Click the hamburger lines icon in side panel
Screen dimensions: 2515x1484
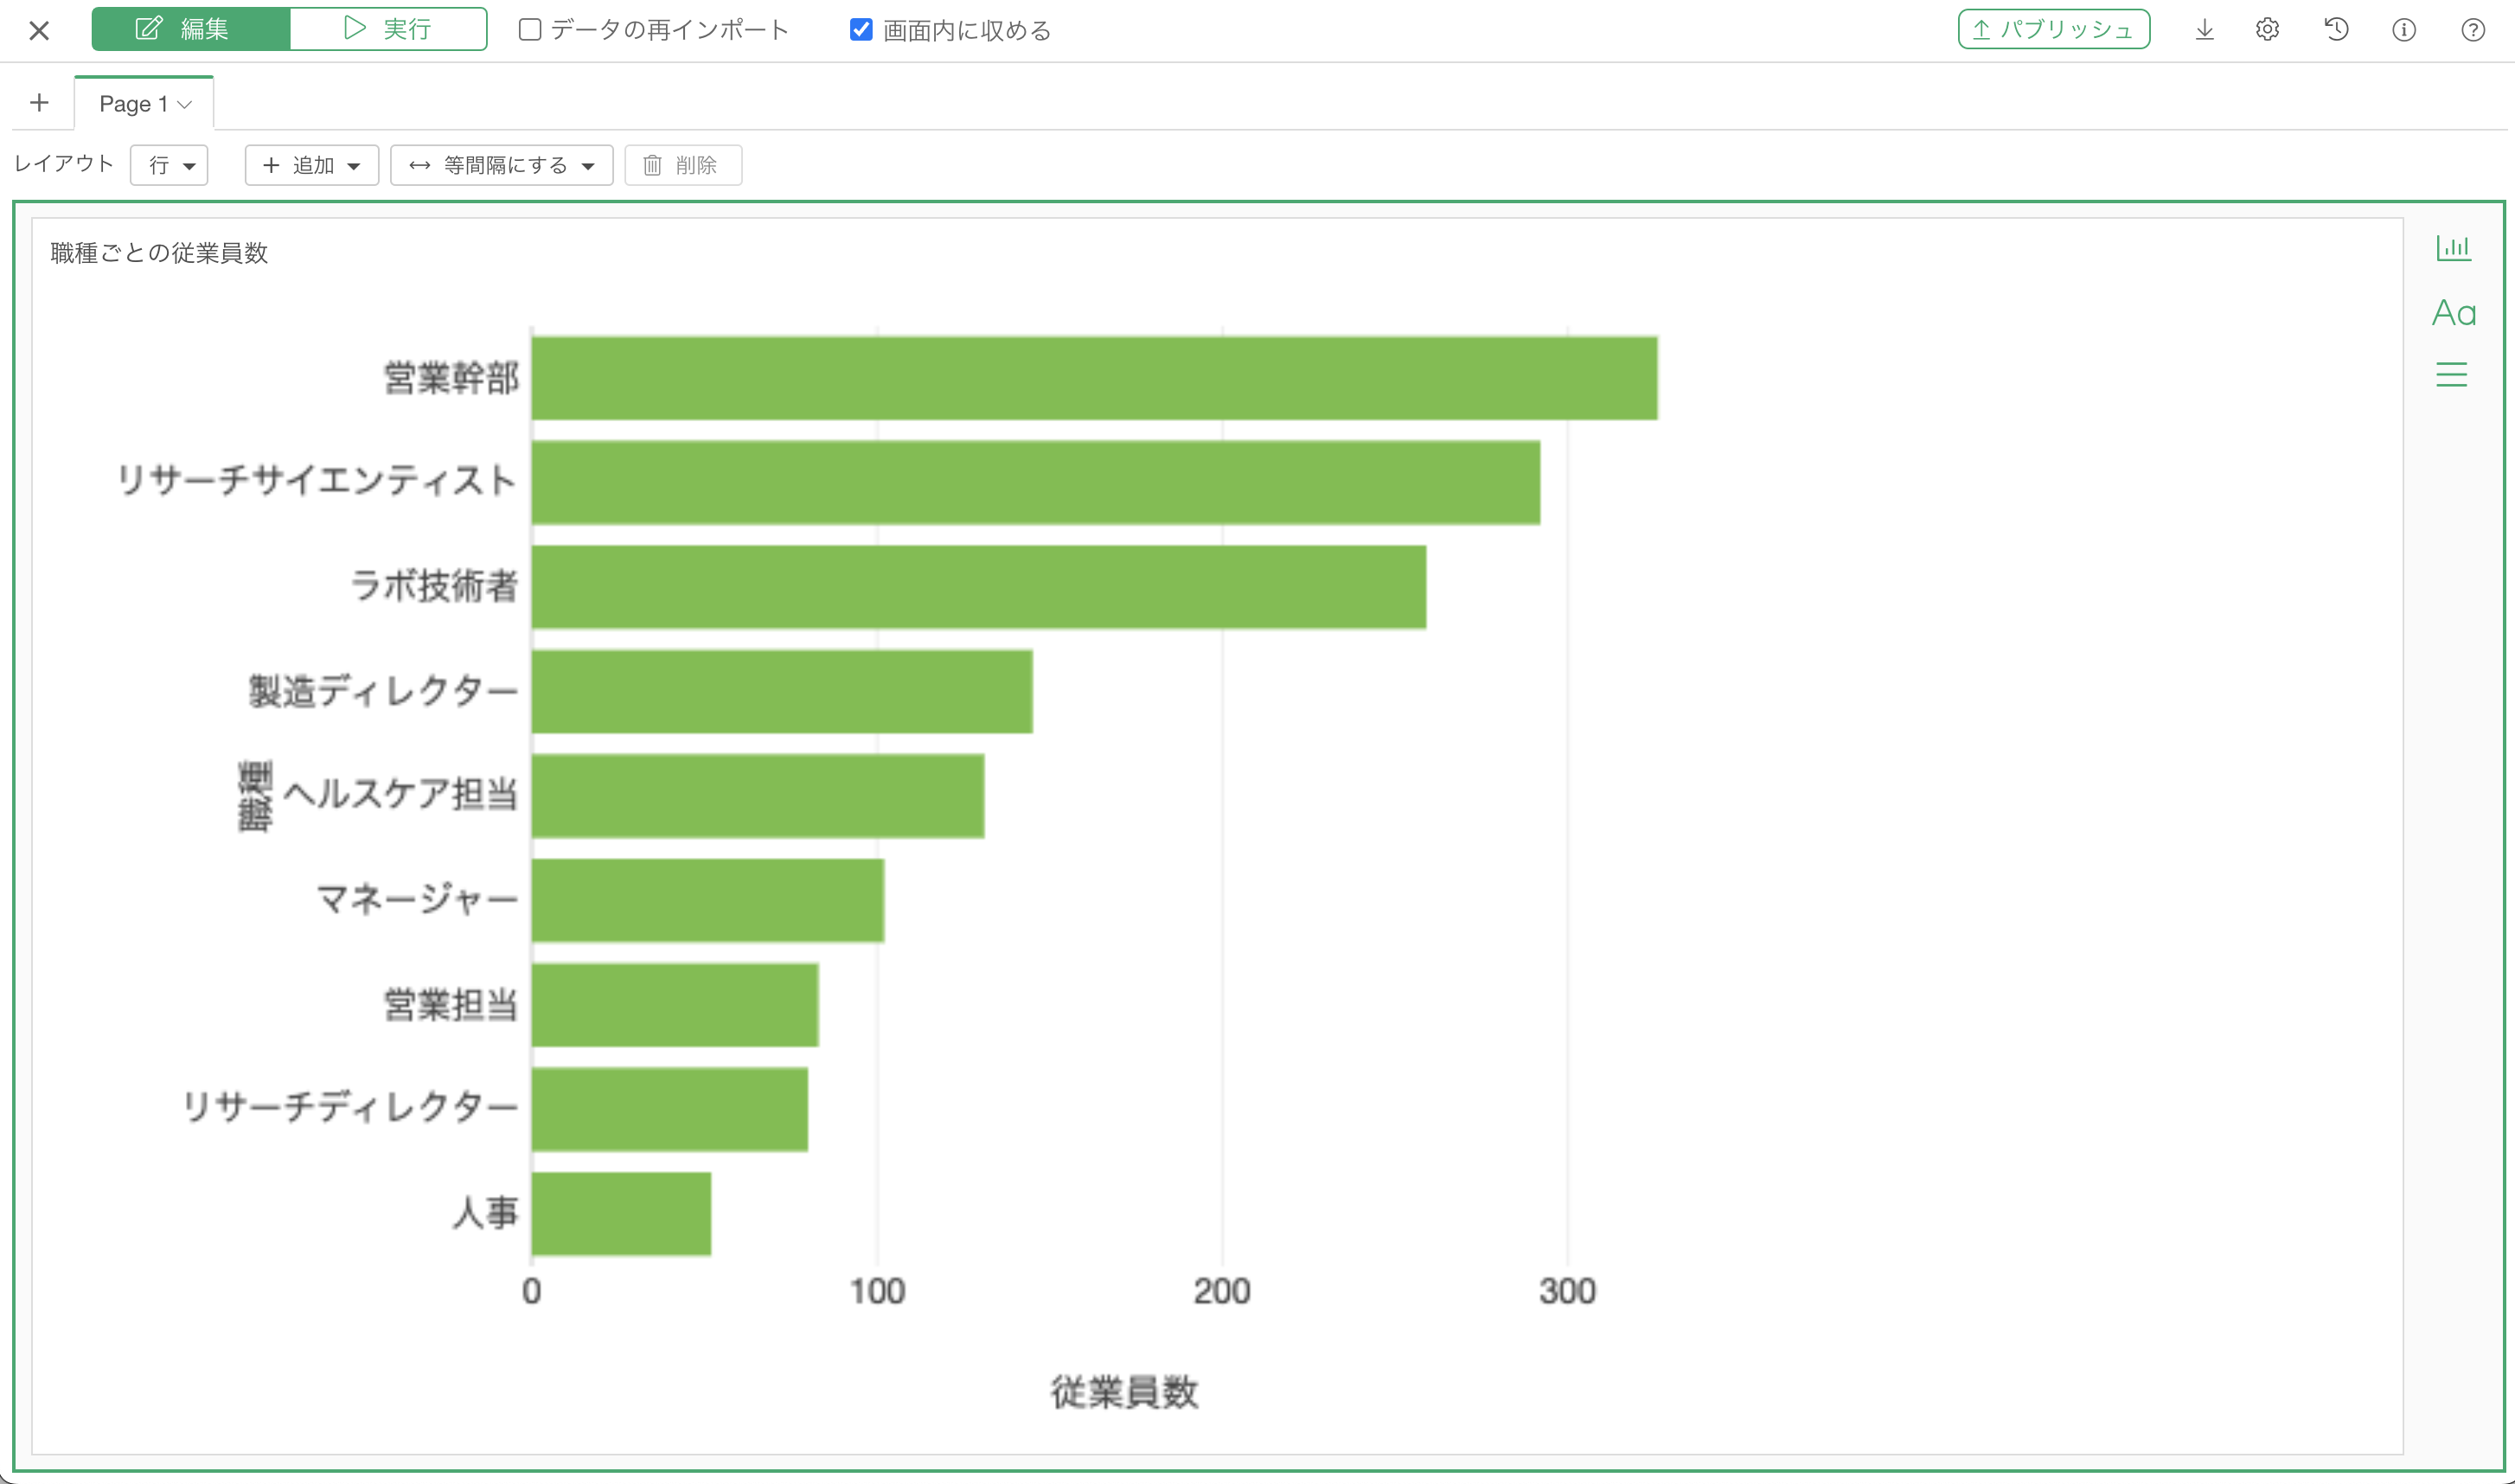point(2451,375)
